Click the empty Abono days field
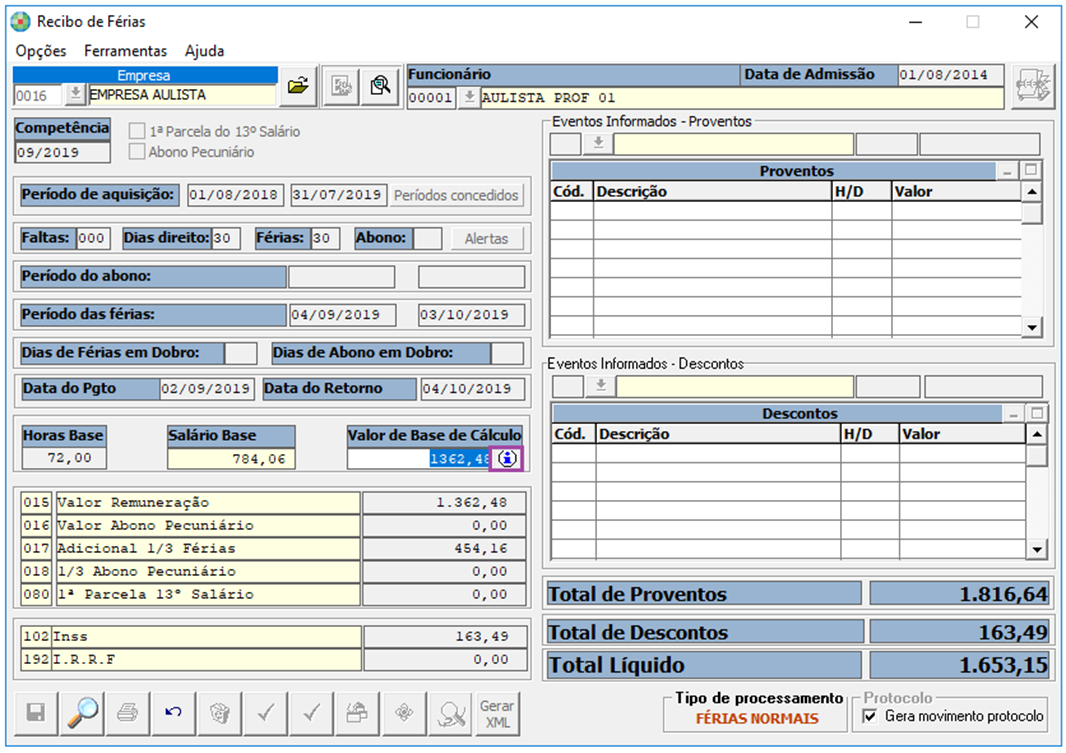Image resolution: width=1066 pixels, height=753 pixels. pos(427,239)
